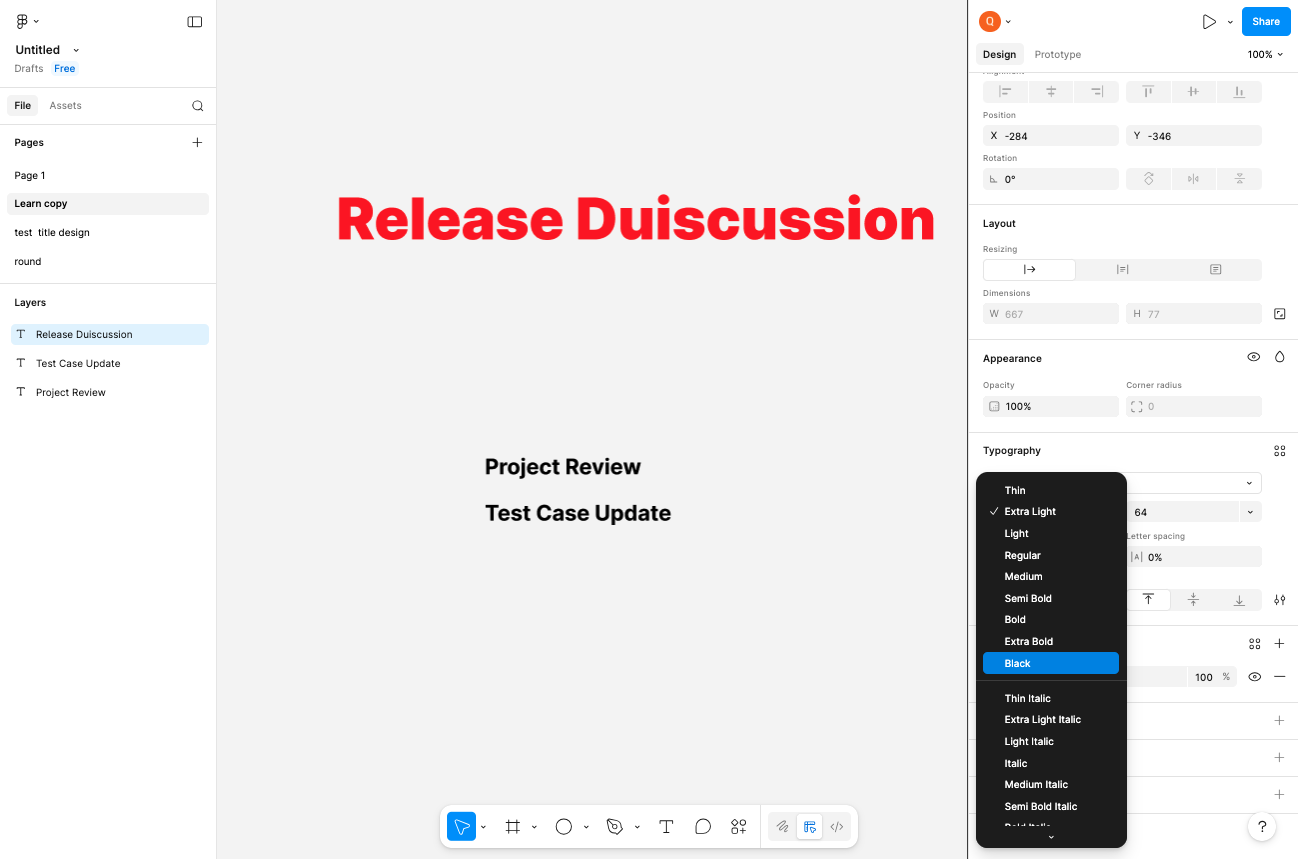Open the Figma main menu logo
The height and width of the screenshot is (859, 1298).
22,21
